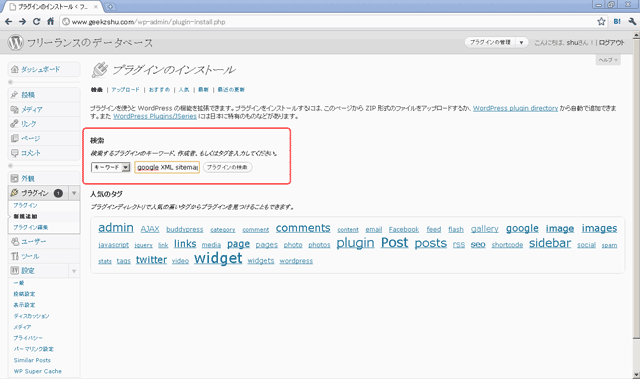Viewport: 640px width, 379px height.
Task: Click the WordPress logo in the header
Action: click(x=16, y=42)
